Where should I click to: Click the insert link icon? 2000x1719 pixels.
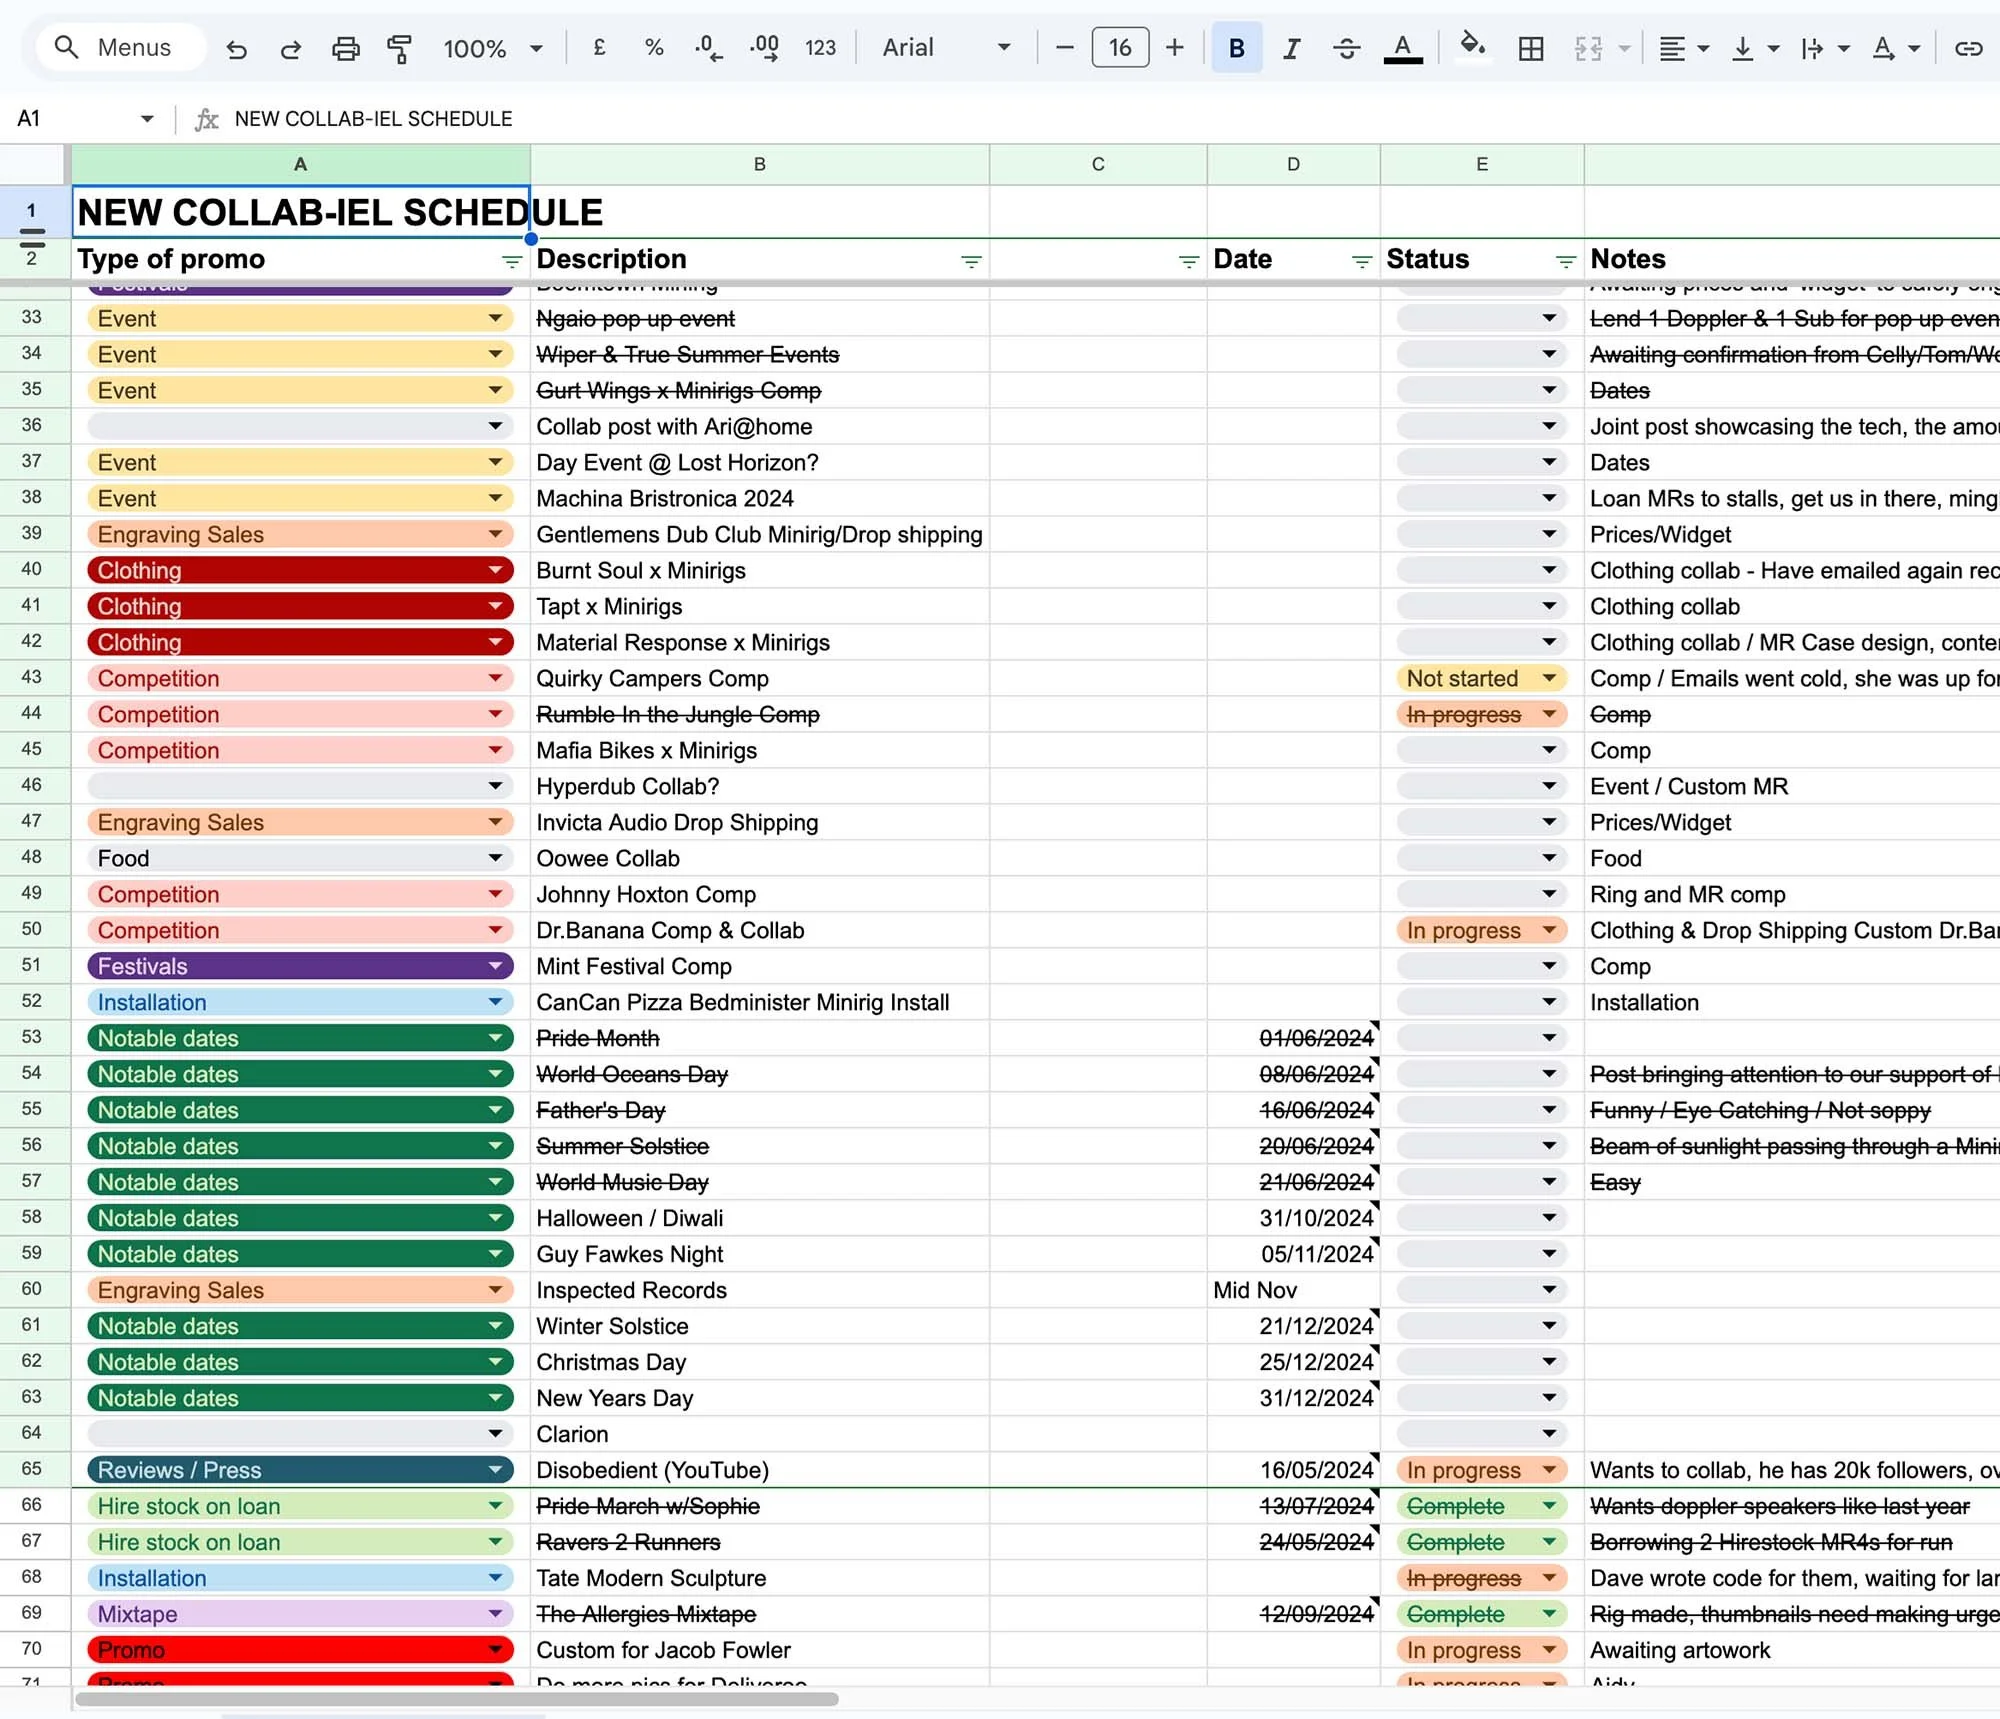(1968, 48)
